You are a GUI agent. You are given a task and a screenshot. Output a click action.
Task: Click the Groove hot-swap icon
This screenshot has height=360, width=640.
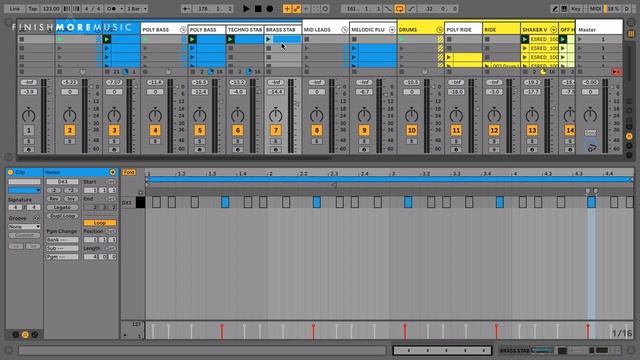tap(36, 218)
